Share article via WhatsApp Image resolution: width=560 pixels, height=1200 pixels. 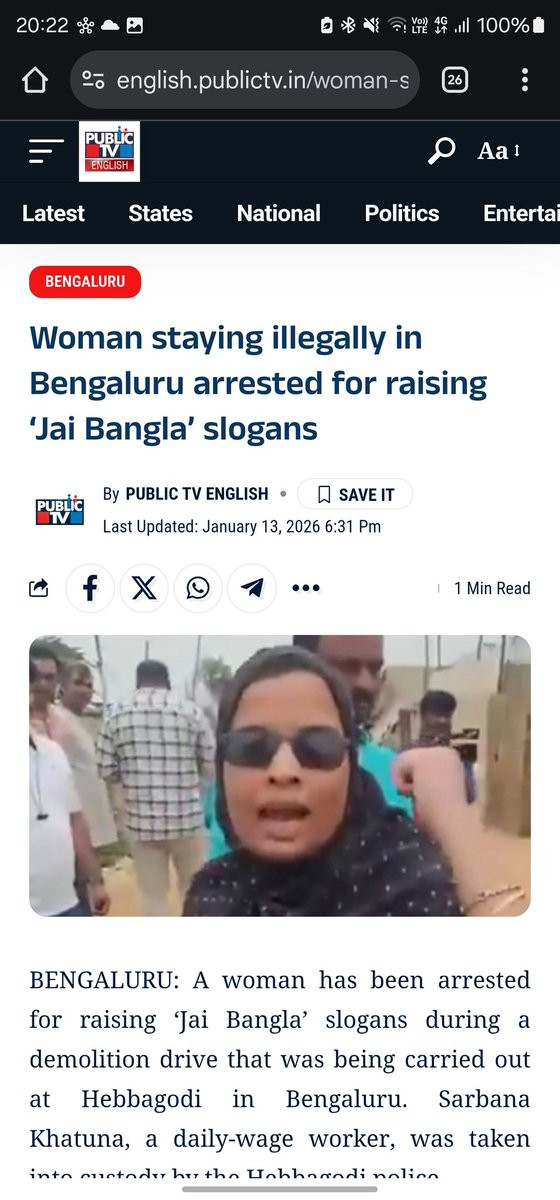(x=198, y=588)
